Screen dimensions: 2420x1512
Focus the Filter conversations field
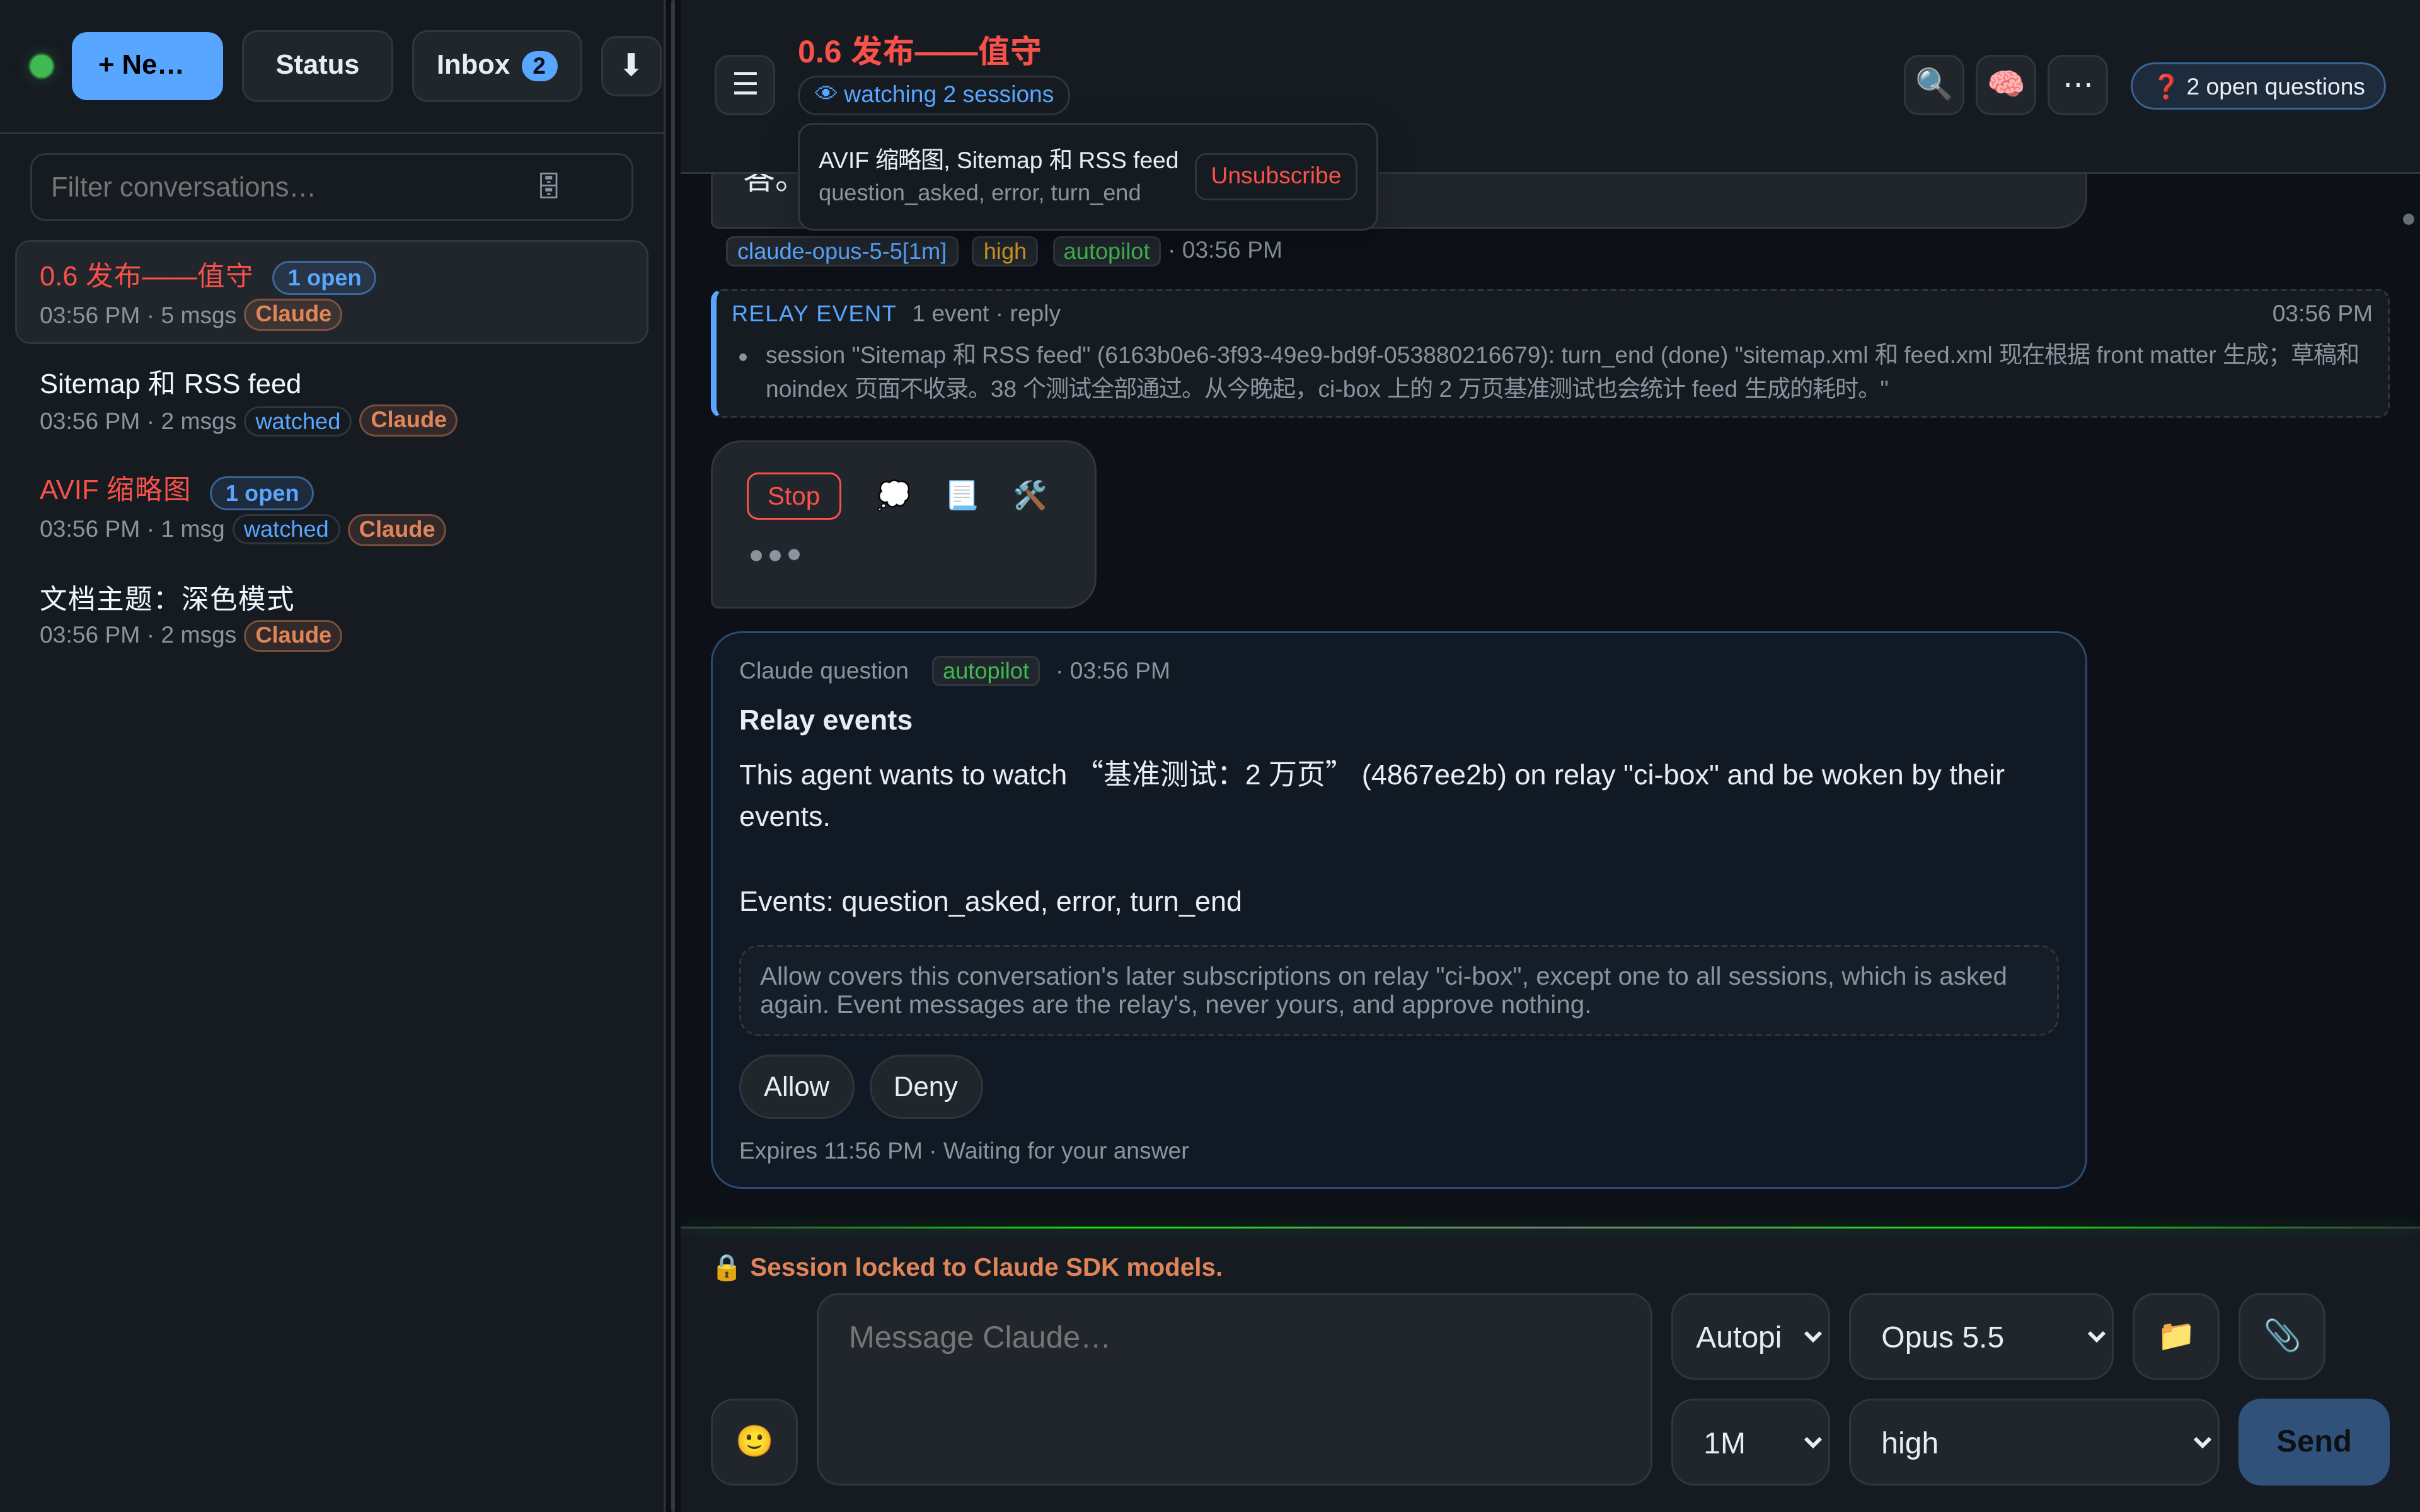(331, 187)
